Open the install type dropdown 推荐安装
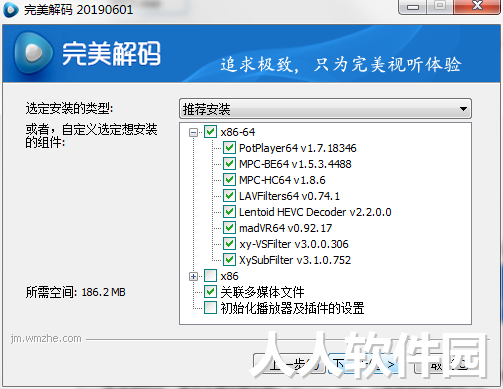 click(x=325, y=109)
